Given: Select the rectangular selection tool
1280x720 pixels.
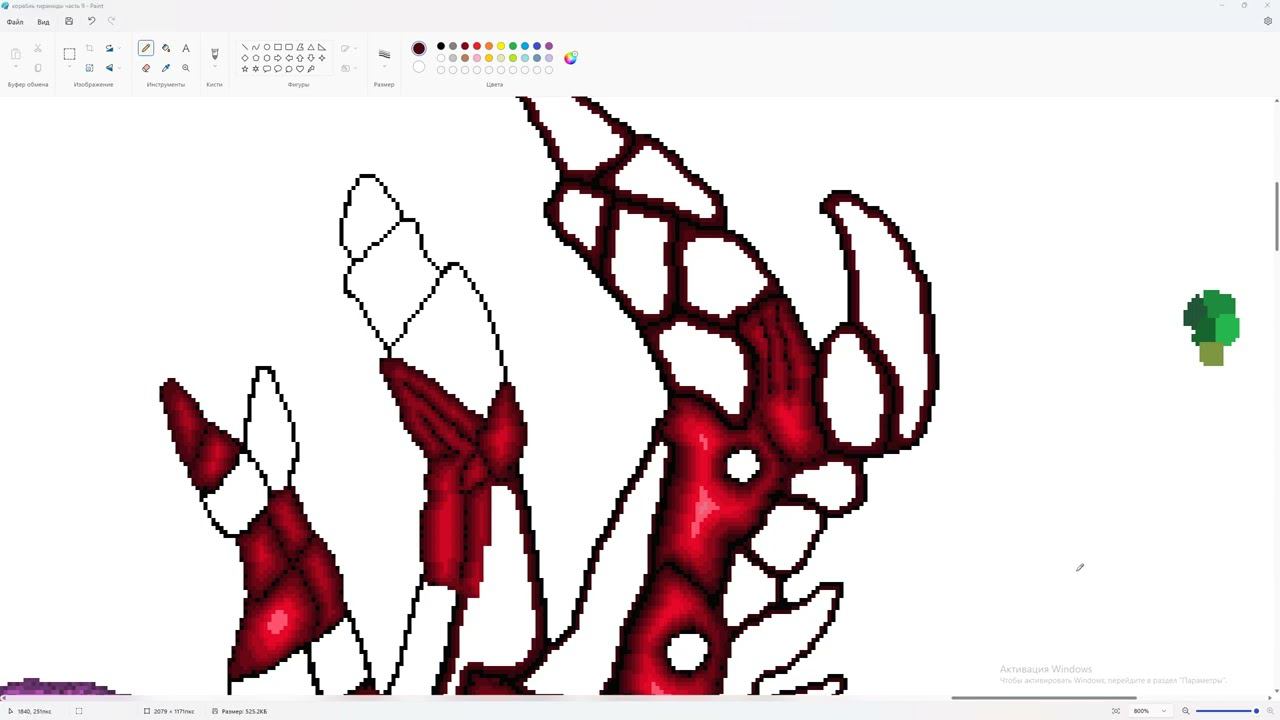Looking at the screenshot, I should [69, 54].
